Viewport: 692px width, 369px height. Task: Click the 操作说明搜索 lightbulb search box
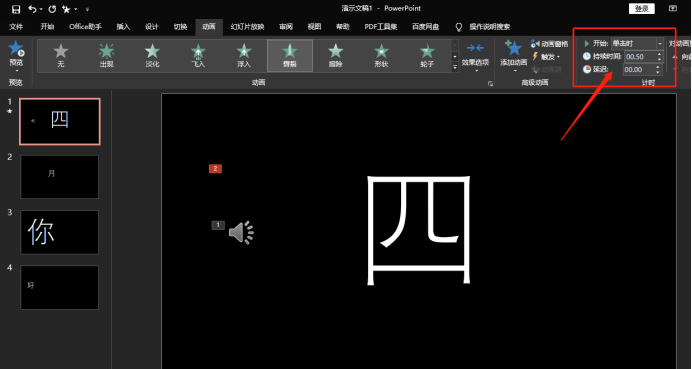483,27
